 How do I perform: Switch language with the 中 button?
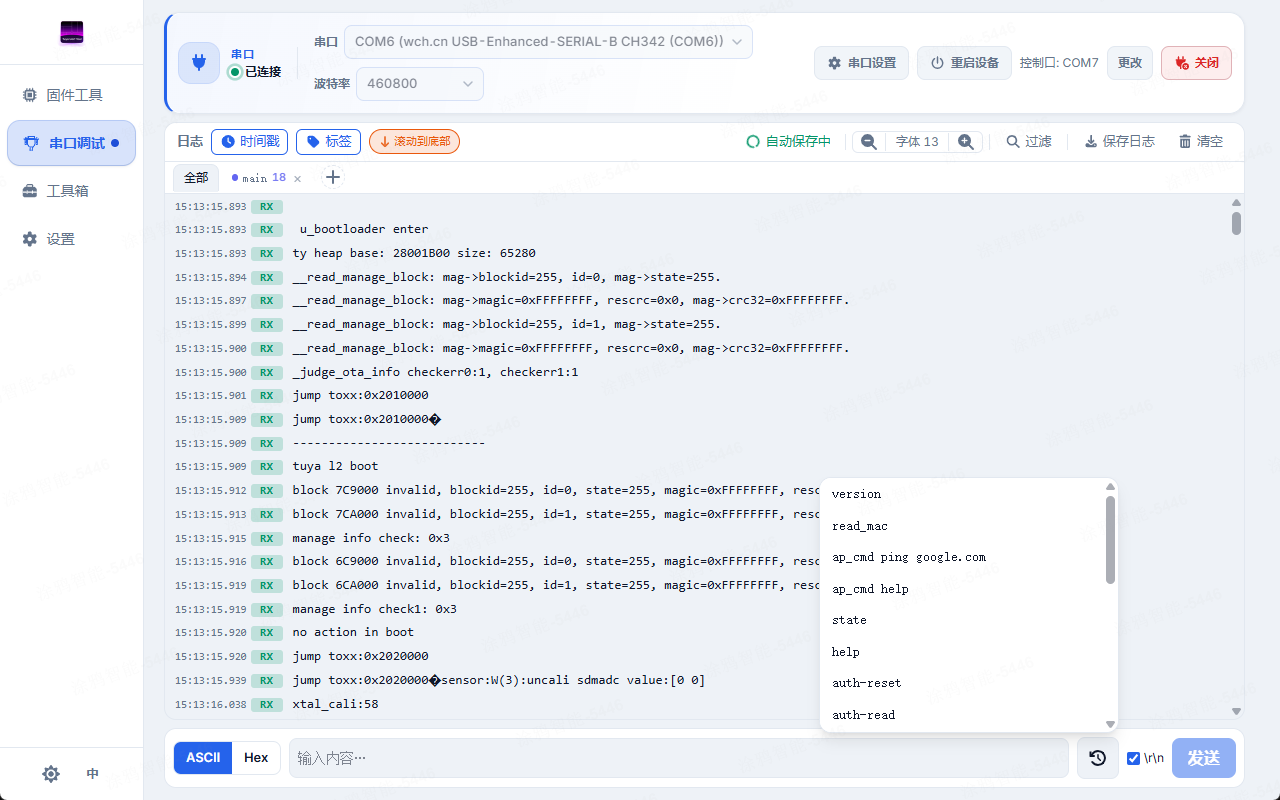[93, 774]
